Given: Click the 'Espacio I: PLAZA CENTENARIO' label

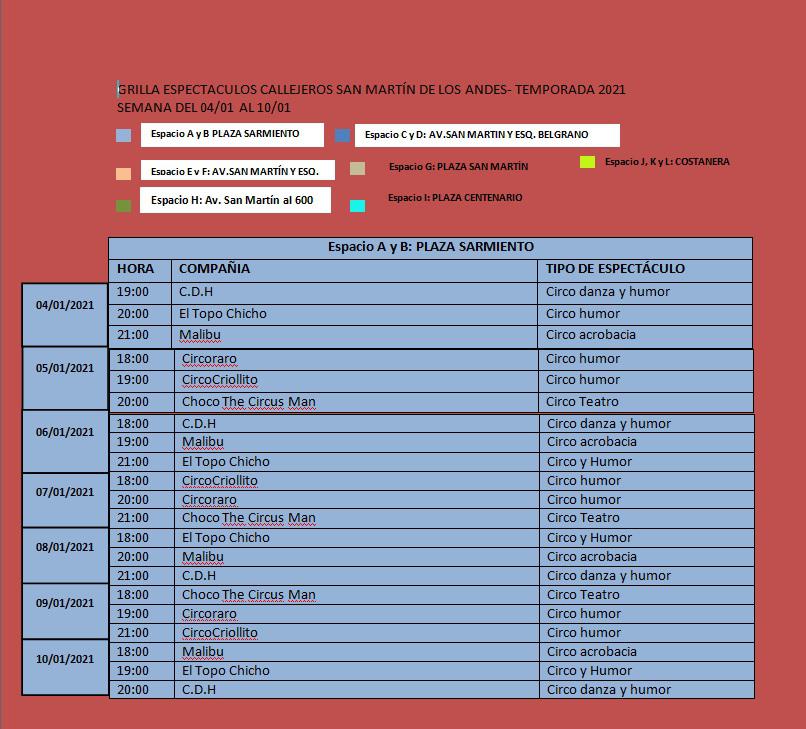Looking at the screenshot, I should [x=455, y=198].
